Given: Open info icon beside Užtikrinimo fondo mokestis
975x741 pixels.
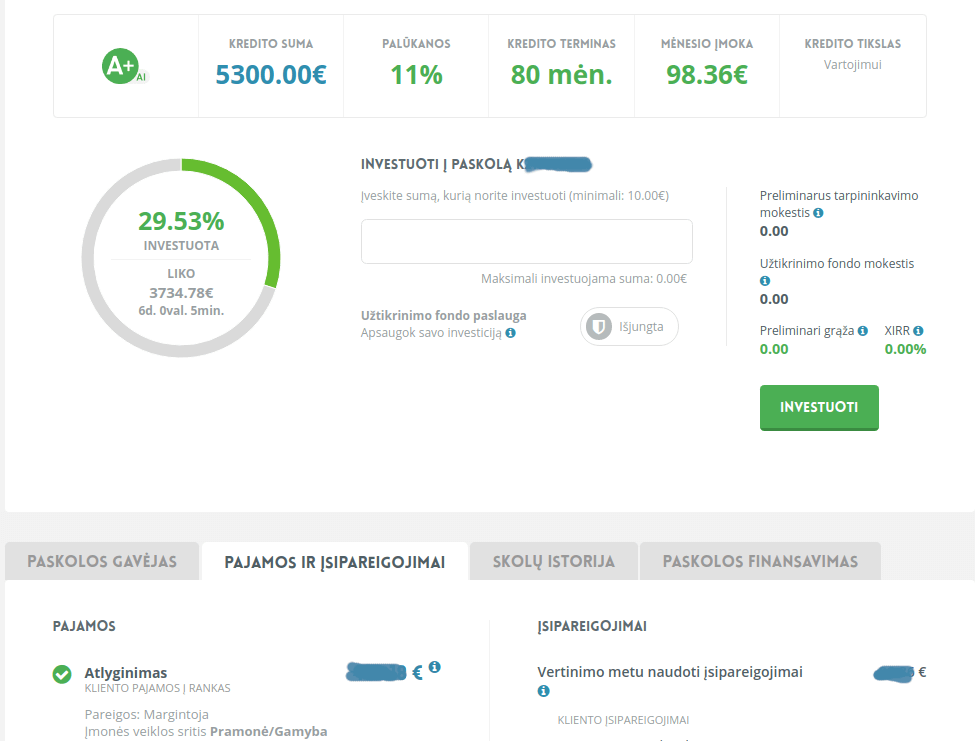Looking at the screenshot, I should [x=765, y=280].
